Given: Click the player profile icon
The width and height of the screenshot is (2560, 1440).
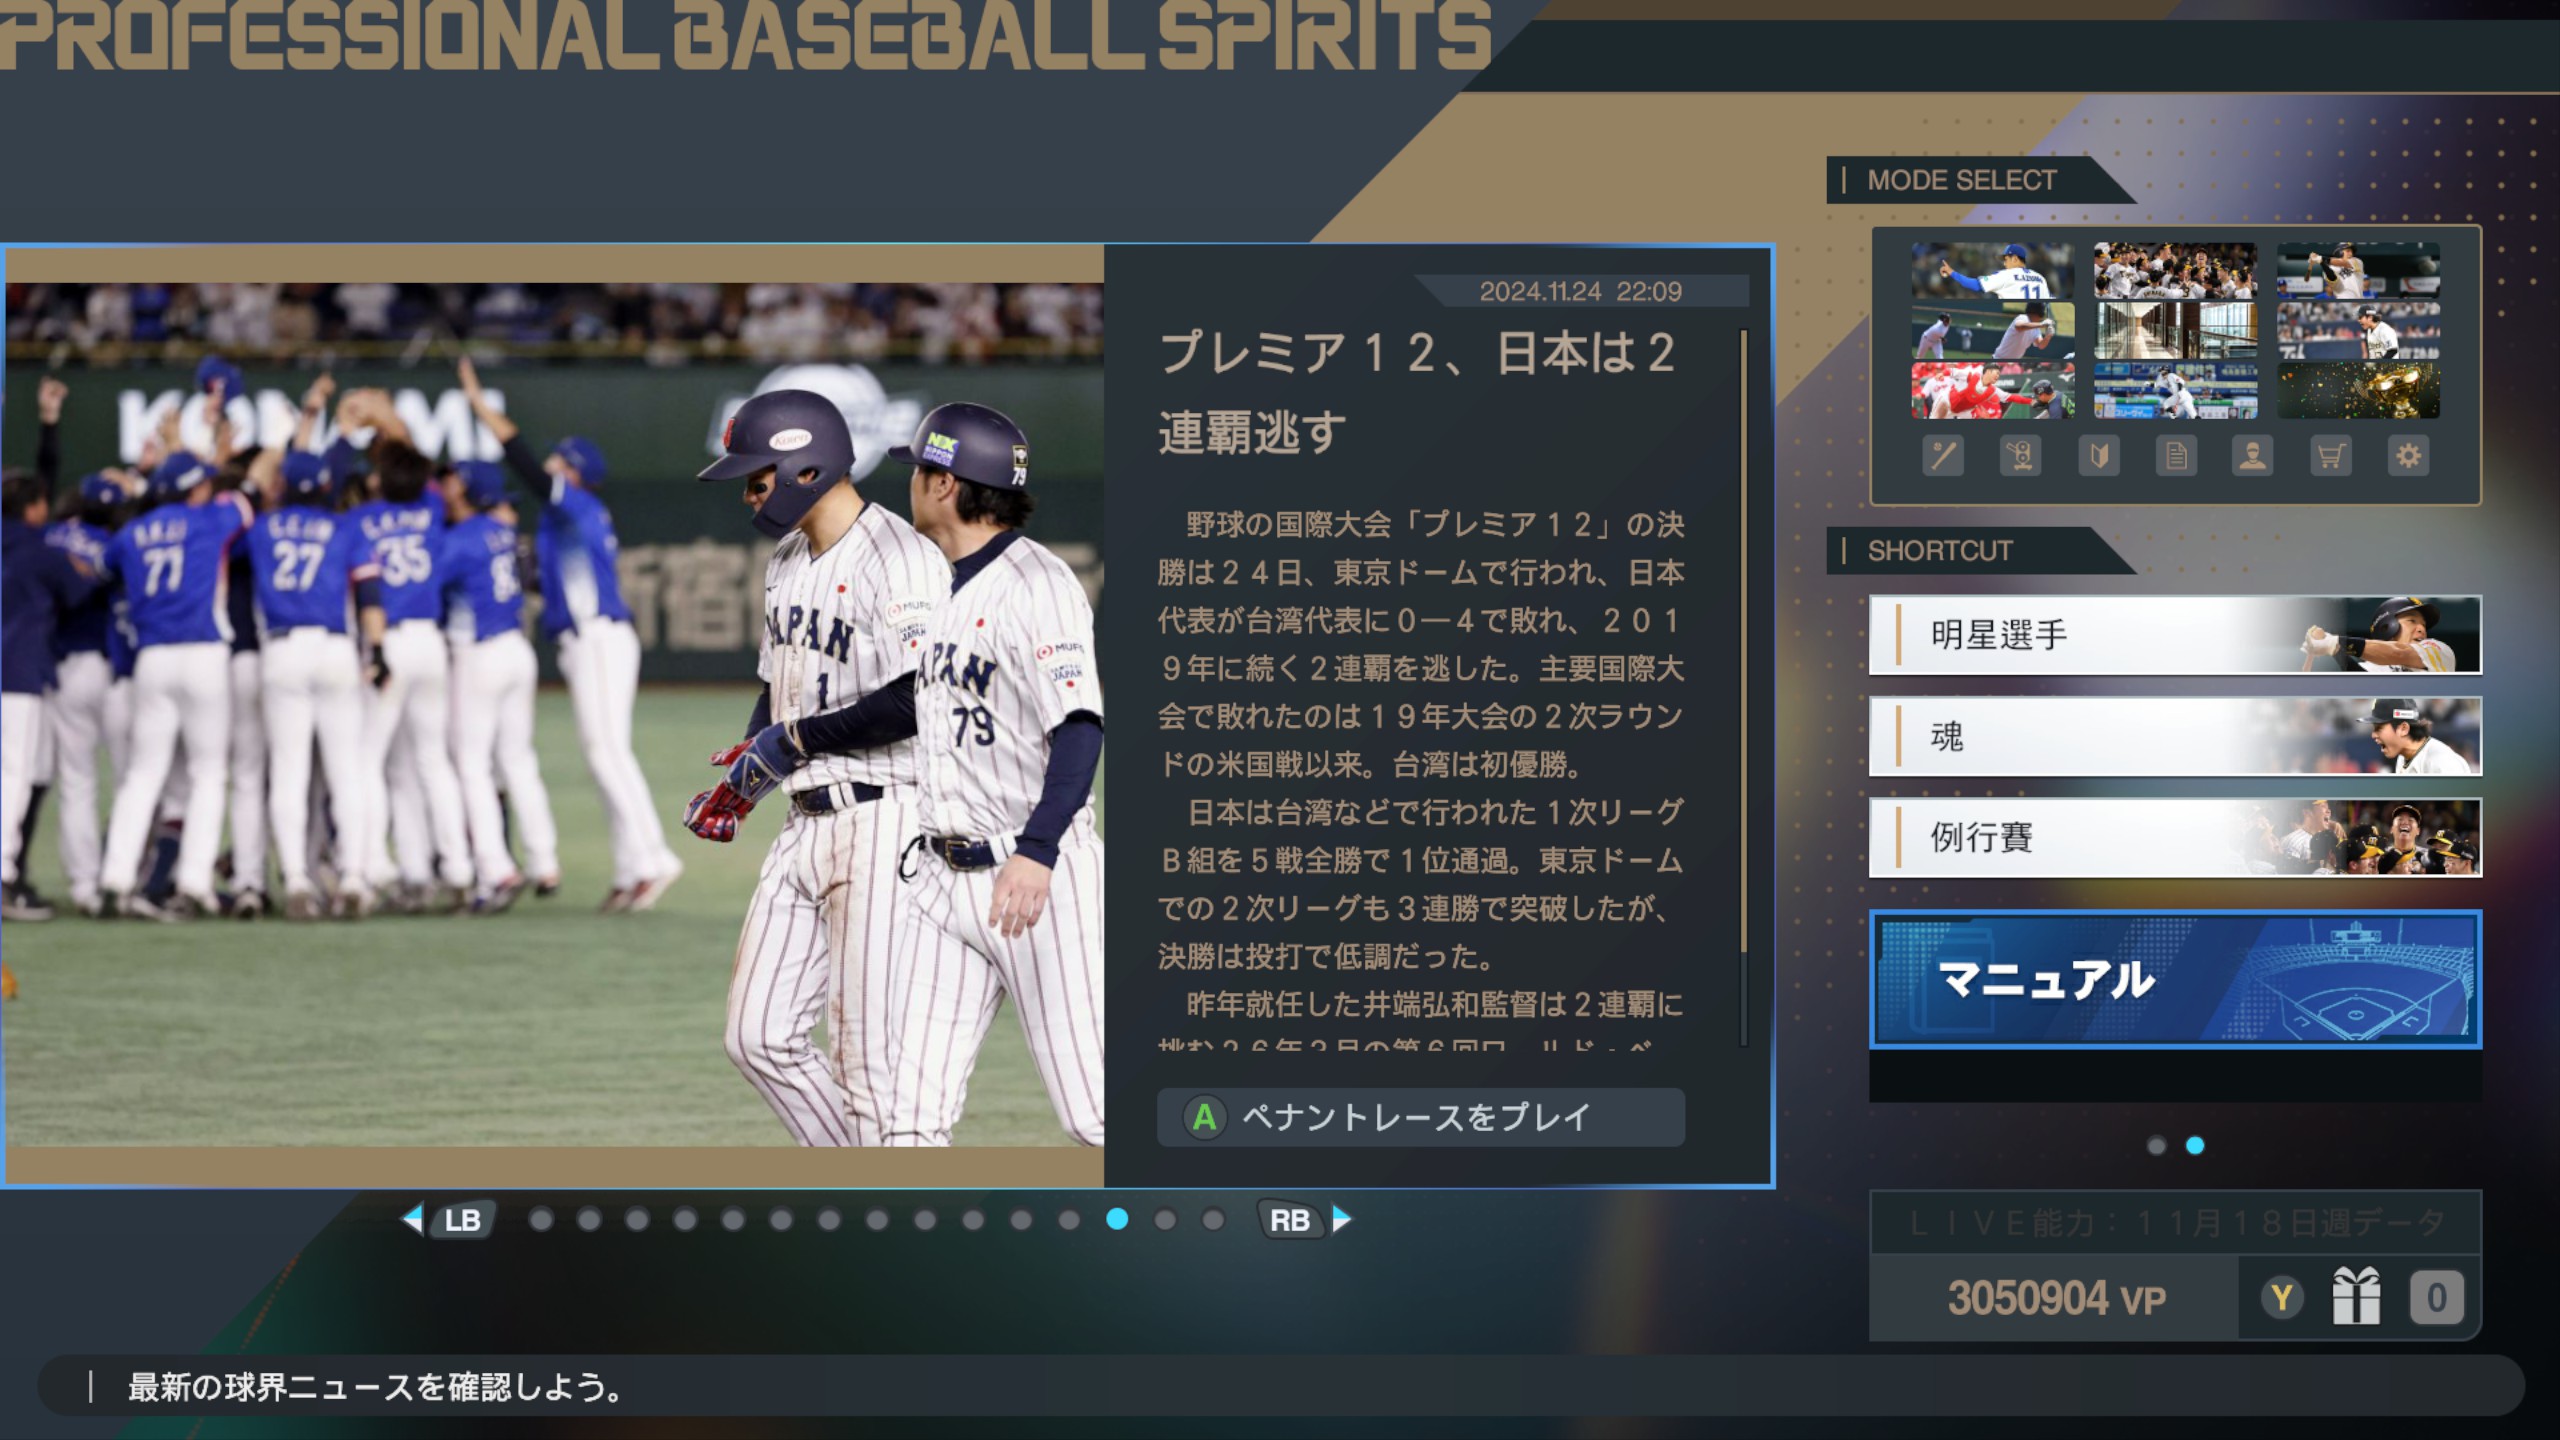Looking at the screenshot, I should pos(2252,457).
